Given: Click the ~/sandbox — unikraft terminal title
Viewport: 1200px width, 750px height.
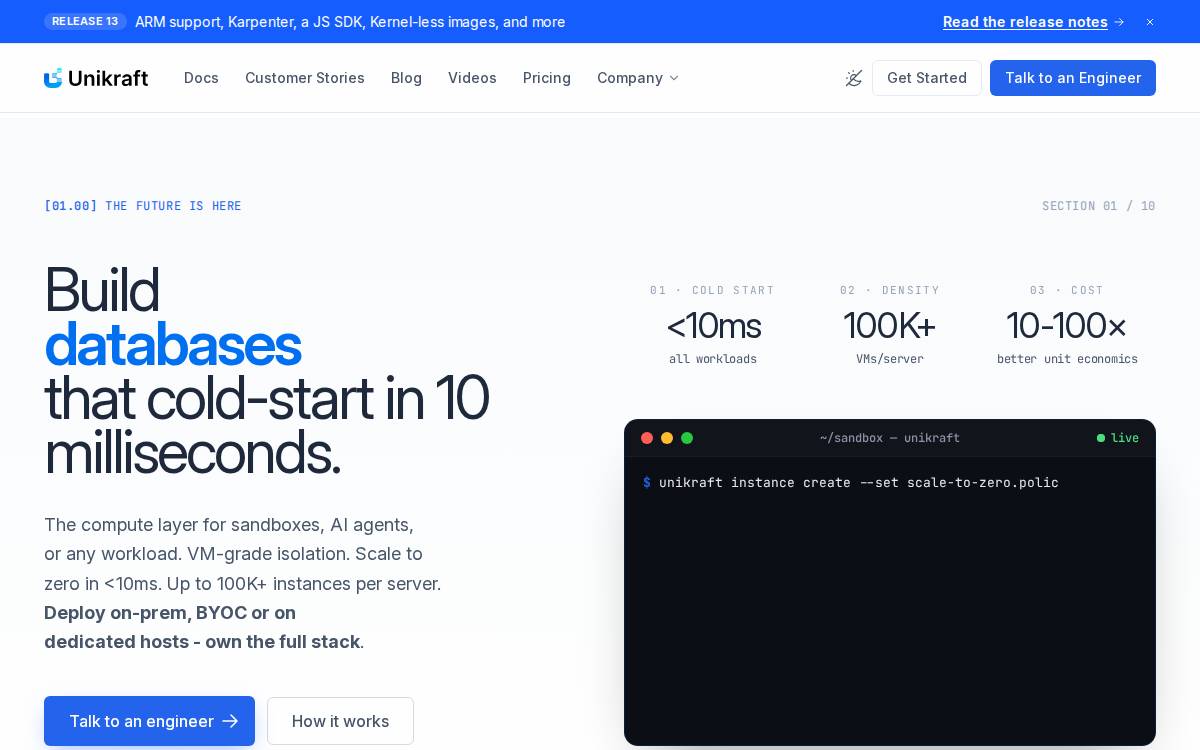Looking at the screenshot, I should point(890,438).
